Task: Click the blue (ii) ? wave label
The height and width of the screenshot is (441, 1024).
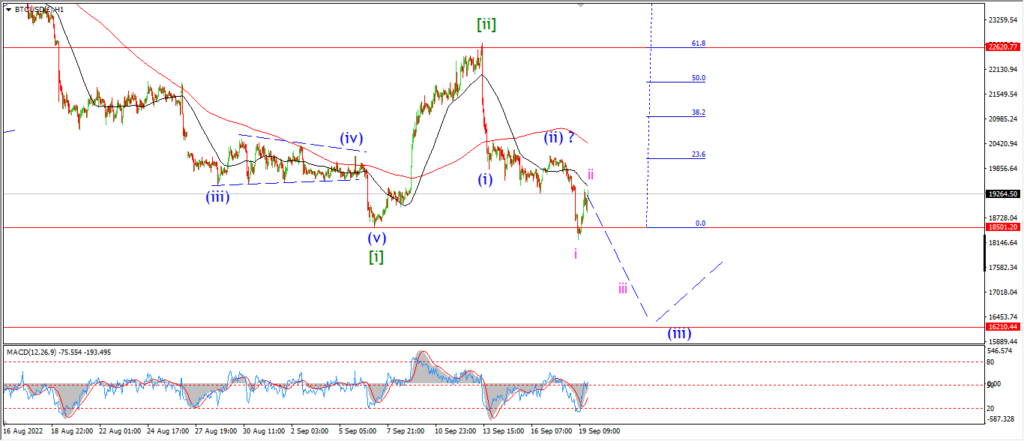Action: (x=560, y=138)
